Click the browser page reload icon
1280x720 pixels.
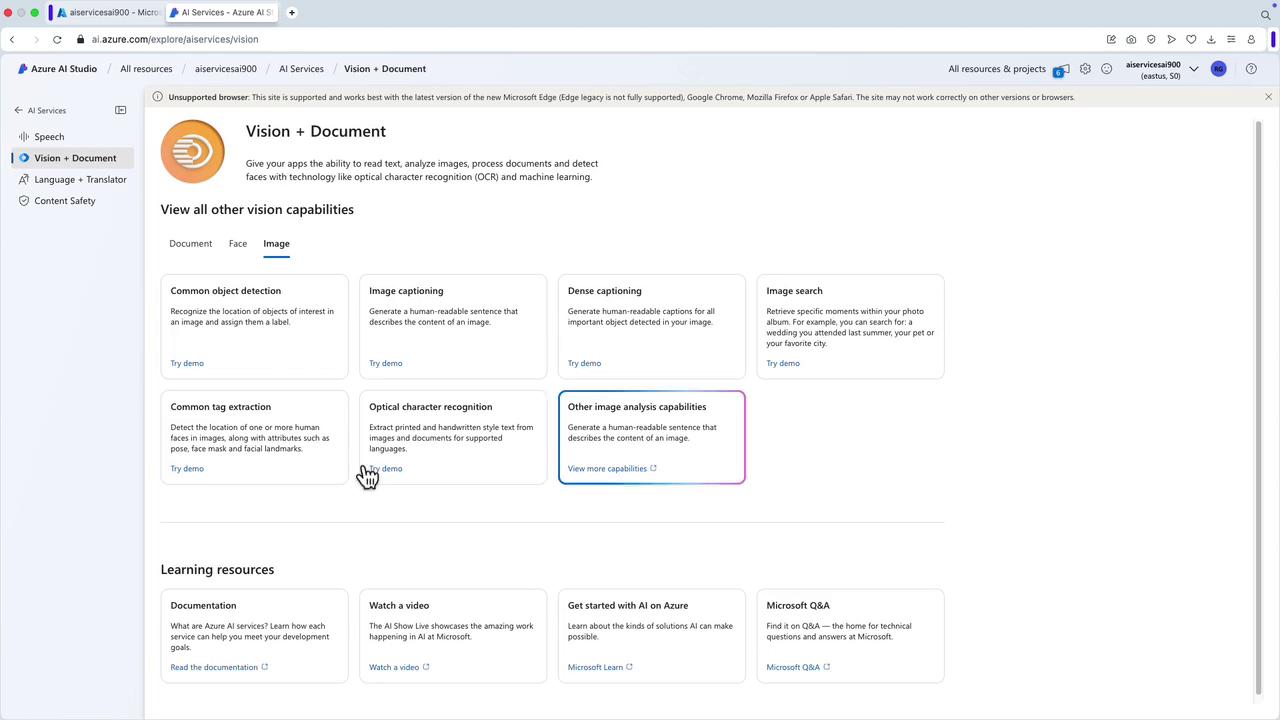tap(57, 39)
